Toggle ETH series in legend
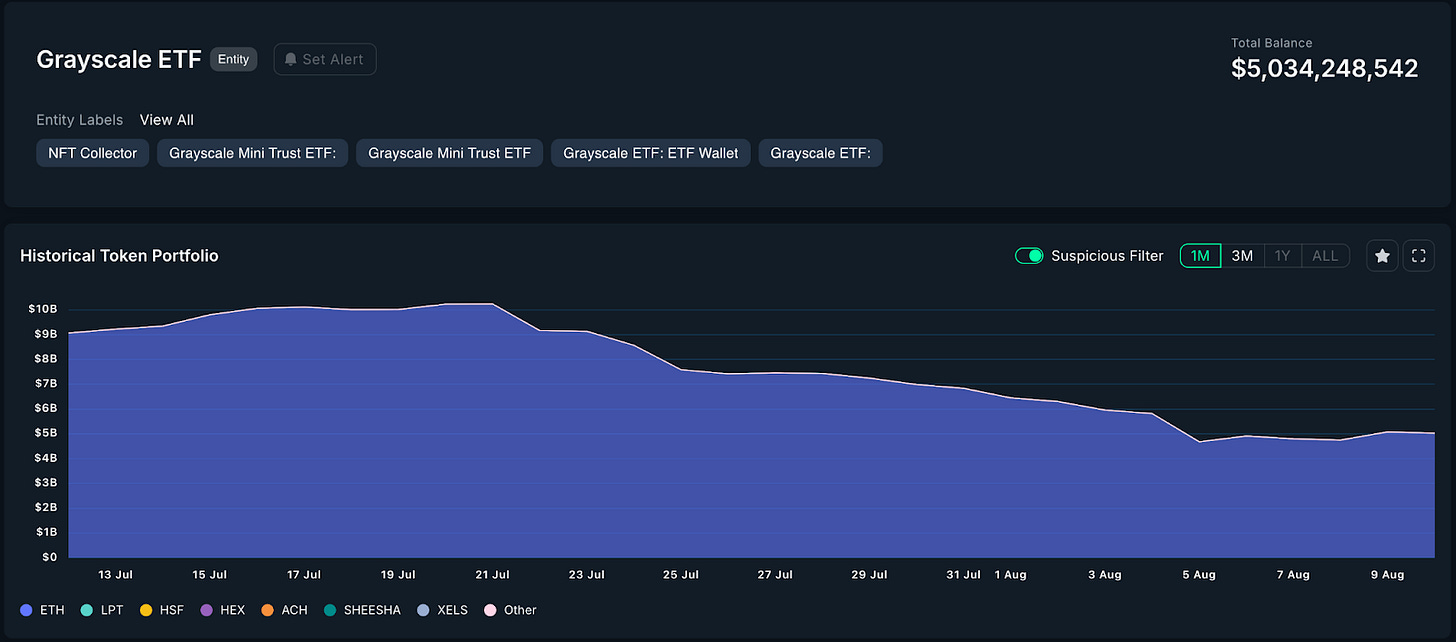This screenshot has height=642, width=1456. 42,610
